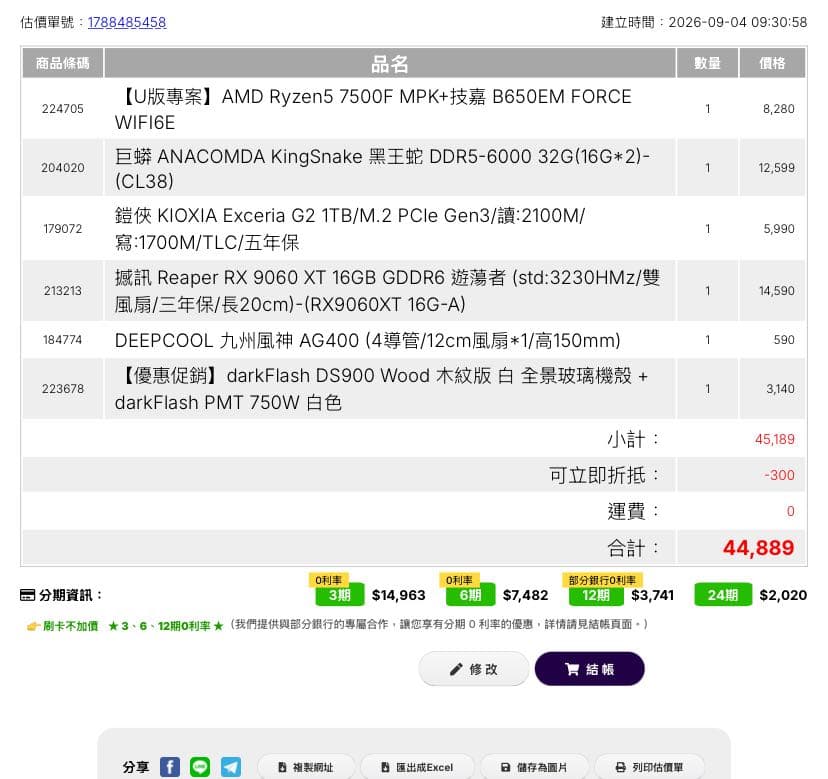
Task: Select the 24期 installment badge
Action: click(x=722, y=595)
